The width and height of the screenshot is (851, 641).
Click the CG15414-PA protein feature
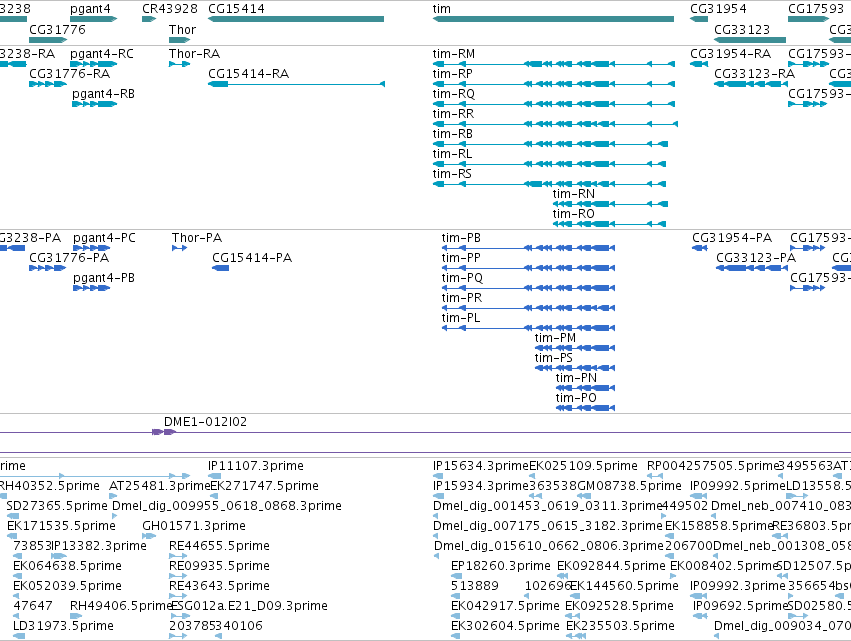[x=220, y=268]
